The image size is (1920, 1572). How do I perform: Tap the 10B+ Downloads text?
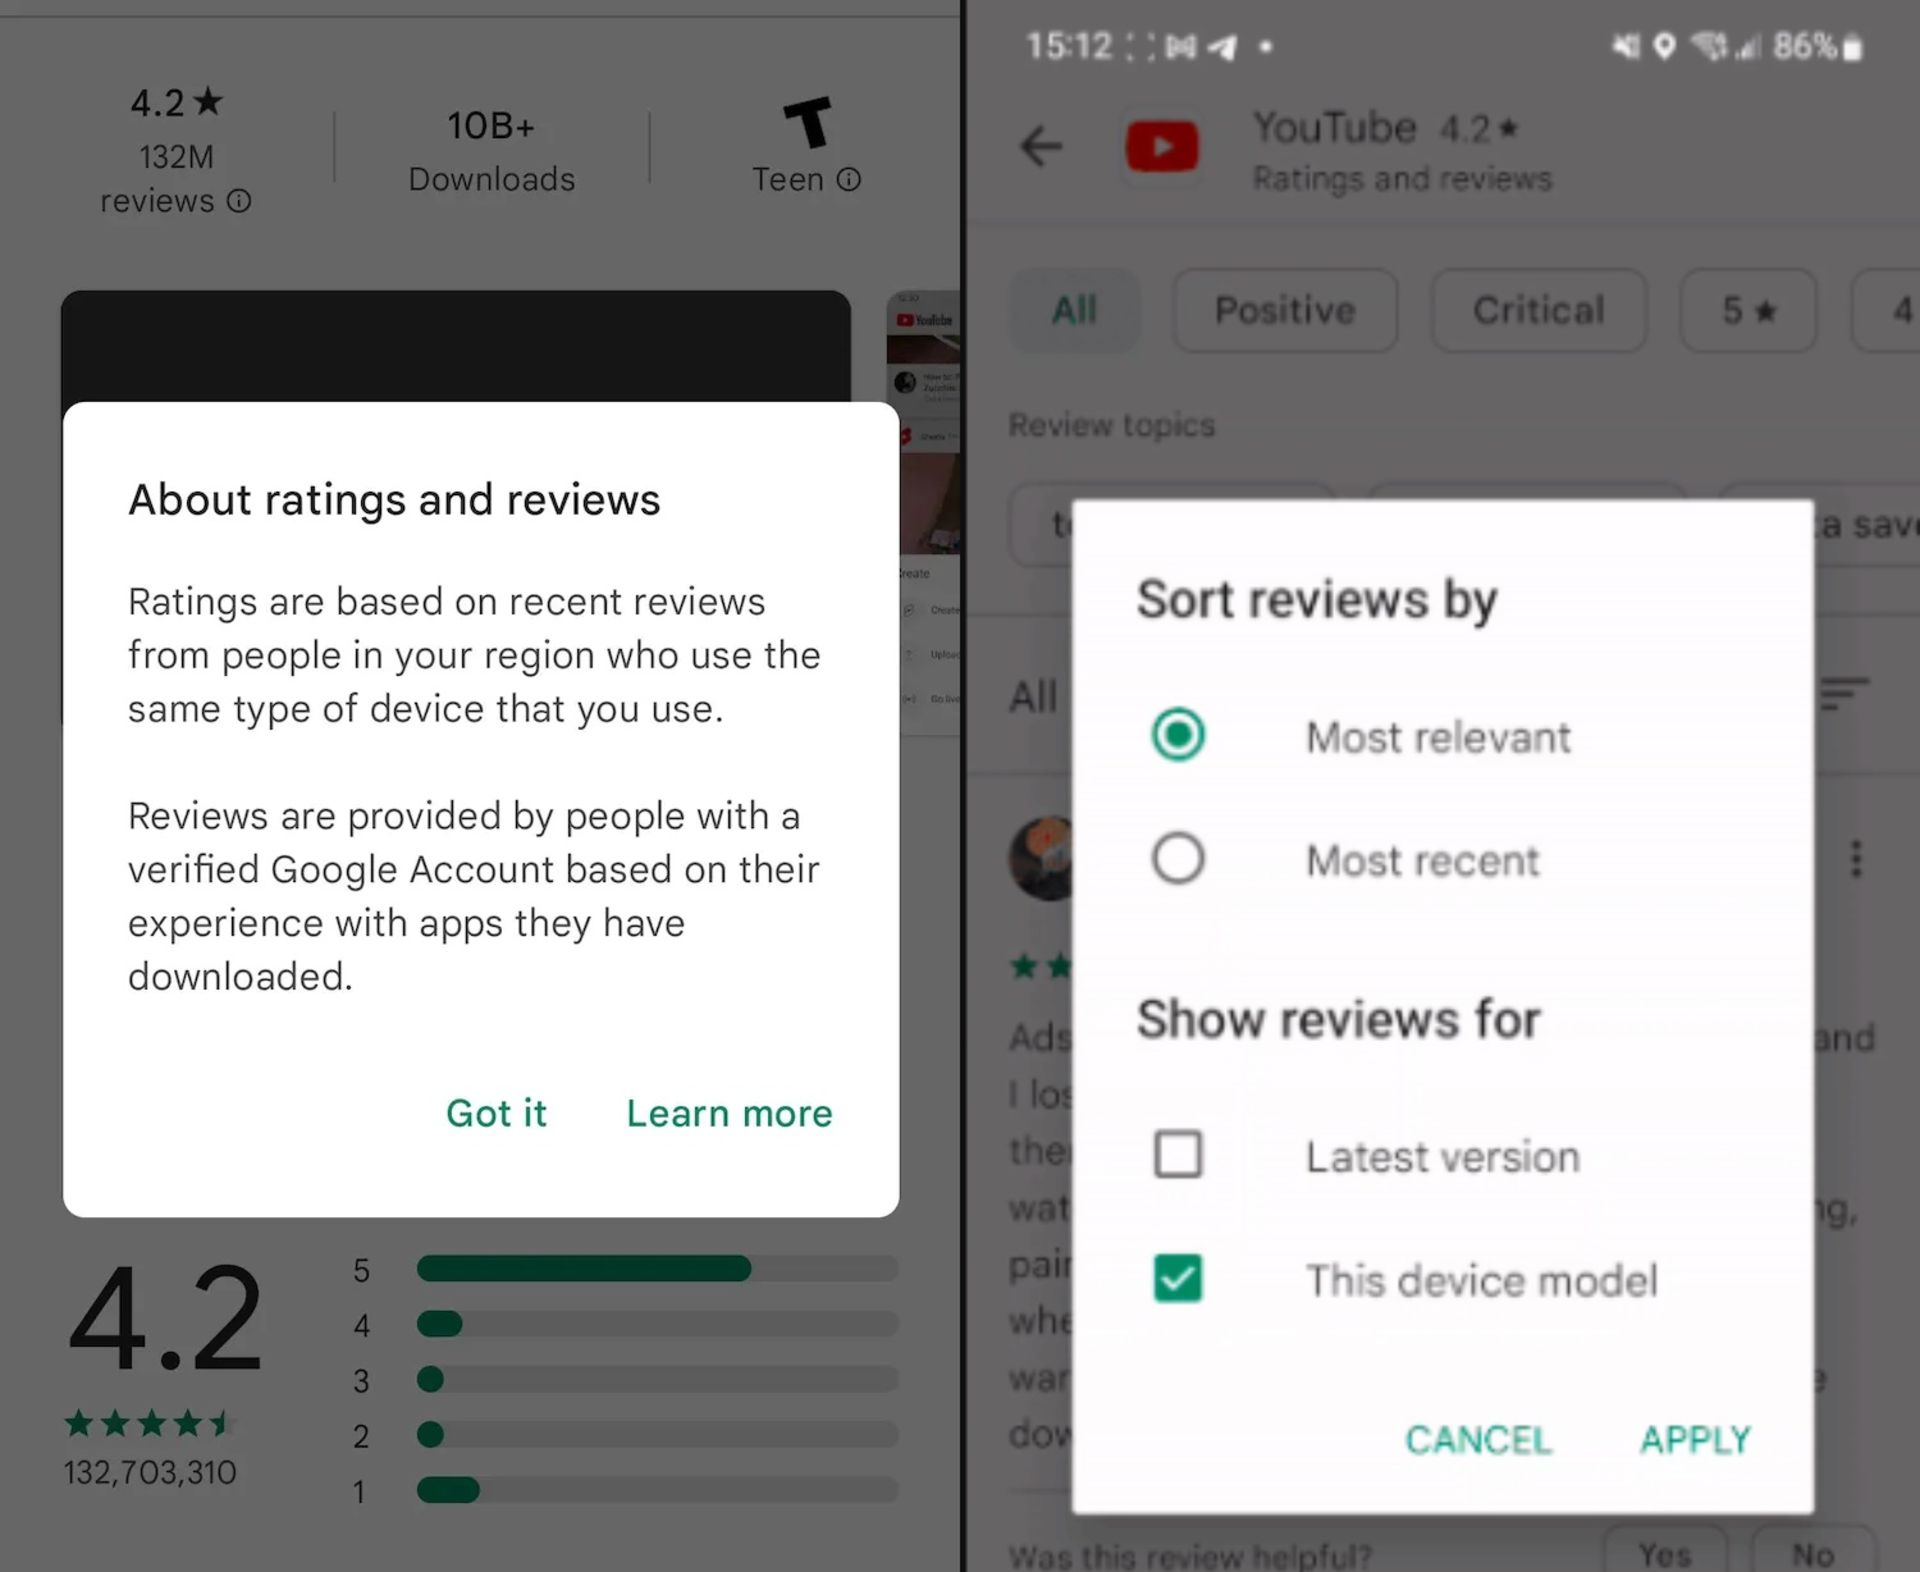[491, 151]
